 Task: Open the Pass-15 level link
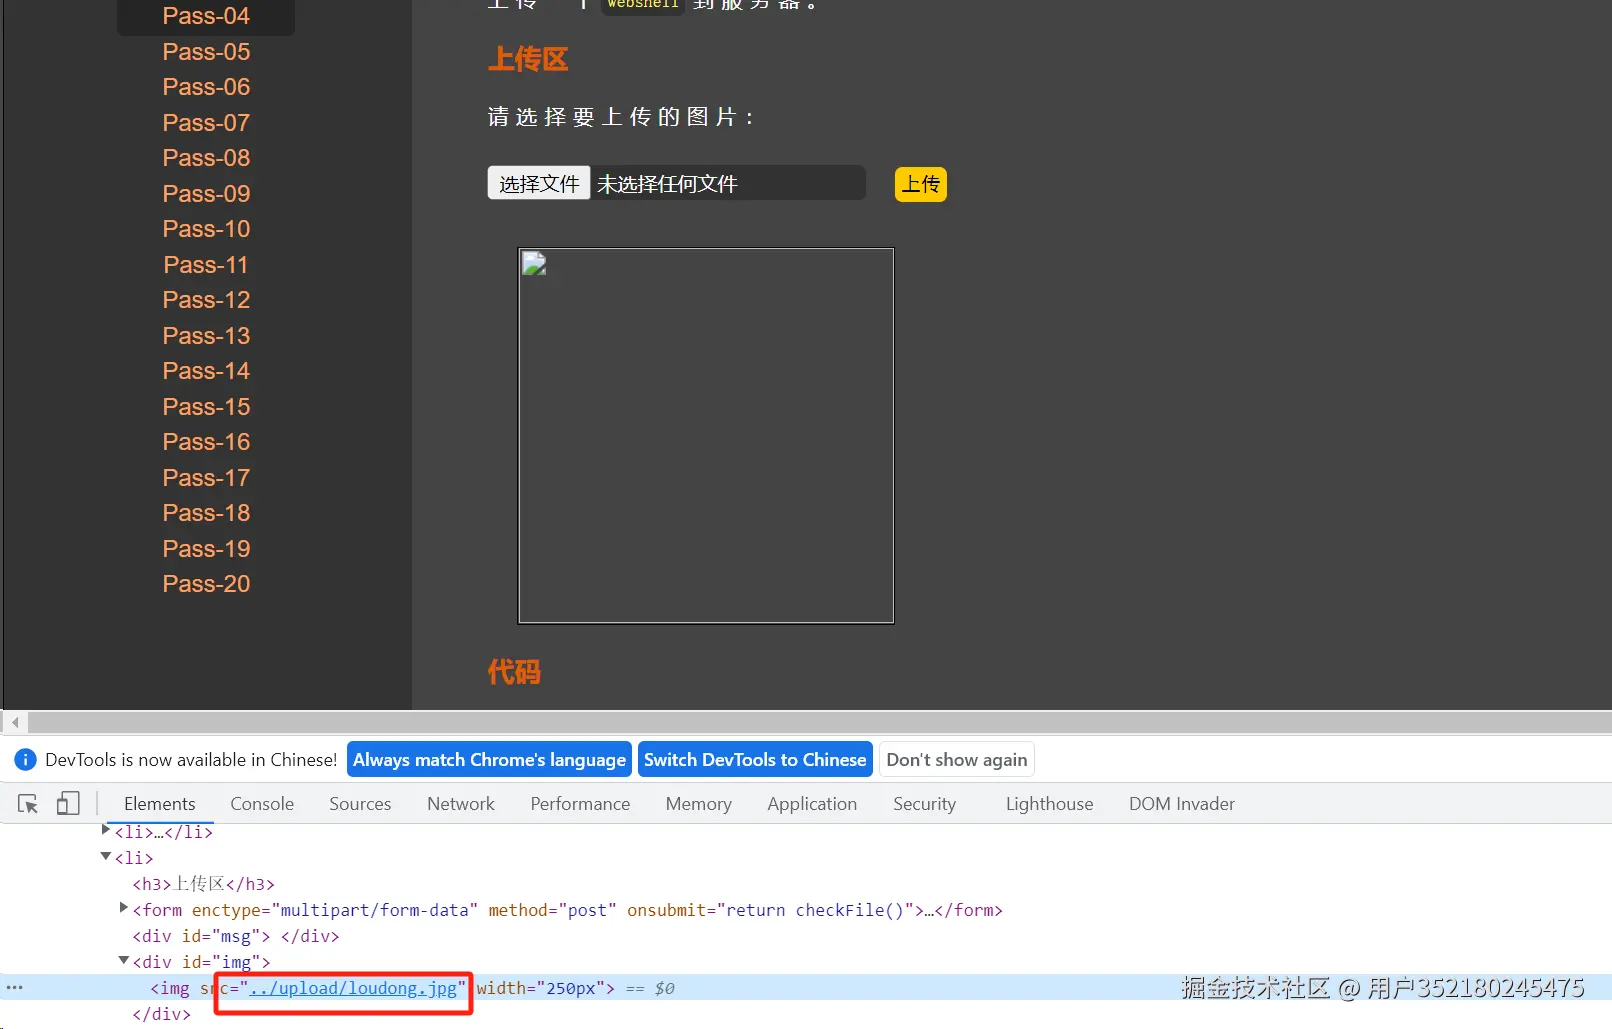point(206,407)
